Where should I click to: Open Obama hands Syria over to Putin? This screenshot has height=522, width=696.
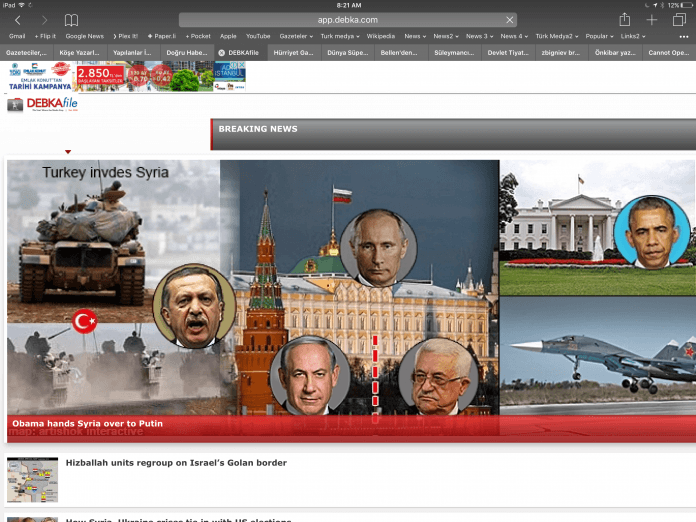[x=87, y=423]
